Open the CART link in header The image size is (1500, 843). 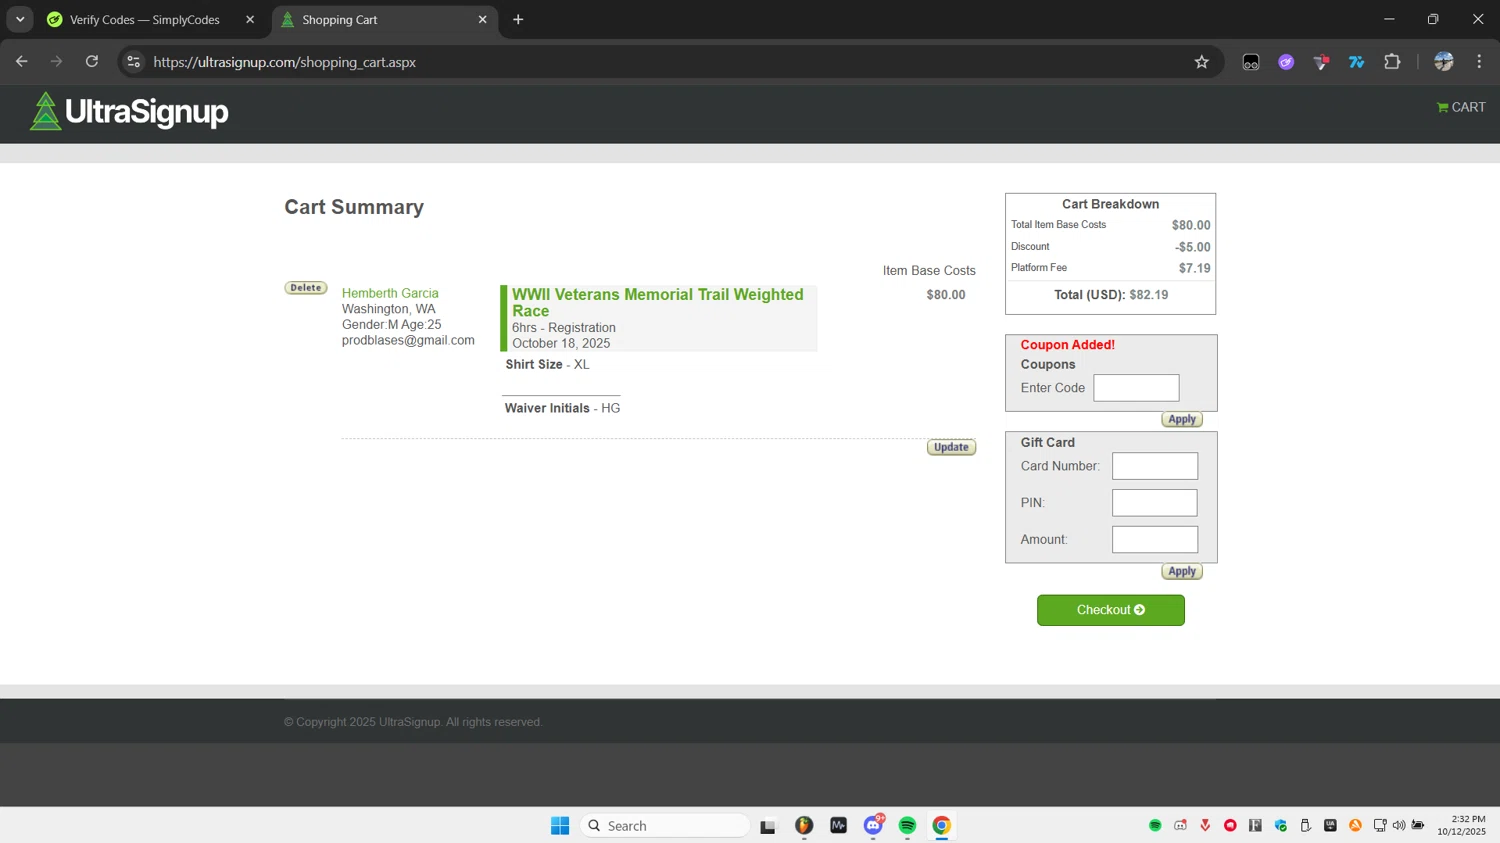1461,107
